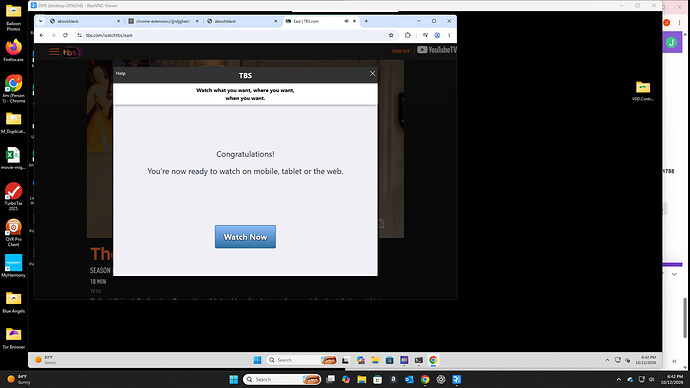
Task: Expand the Chrome tab search dropdown
Action: 40,21
